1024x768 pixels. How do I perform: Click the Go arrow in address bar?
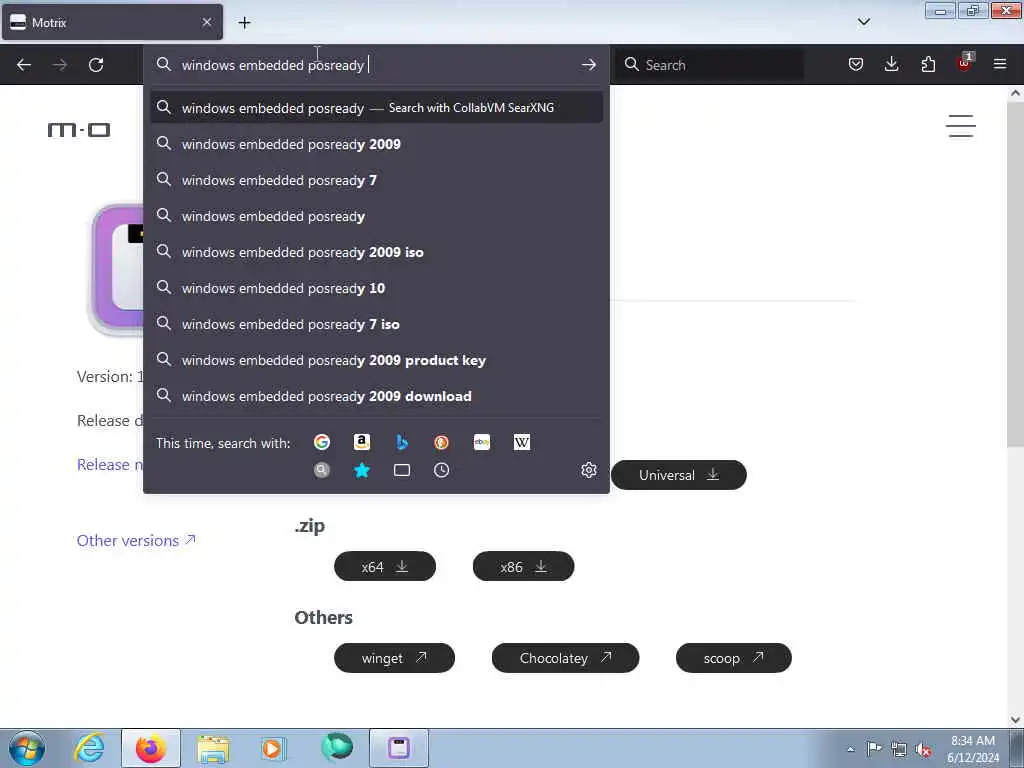click(x=588, y=65)
